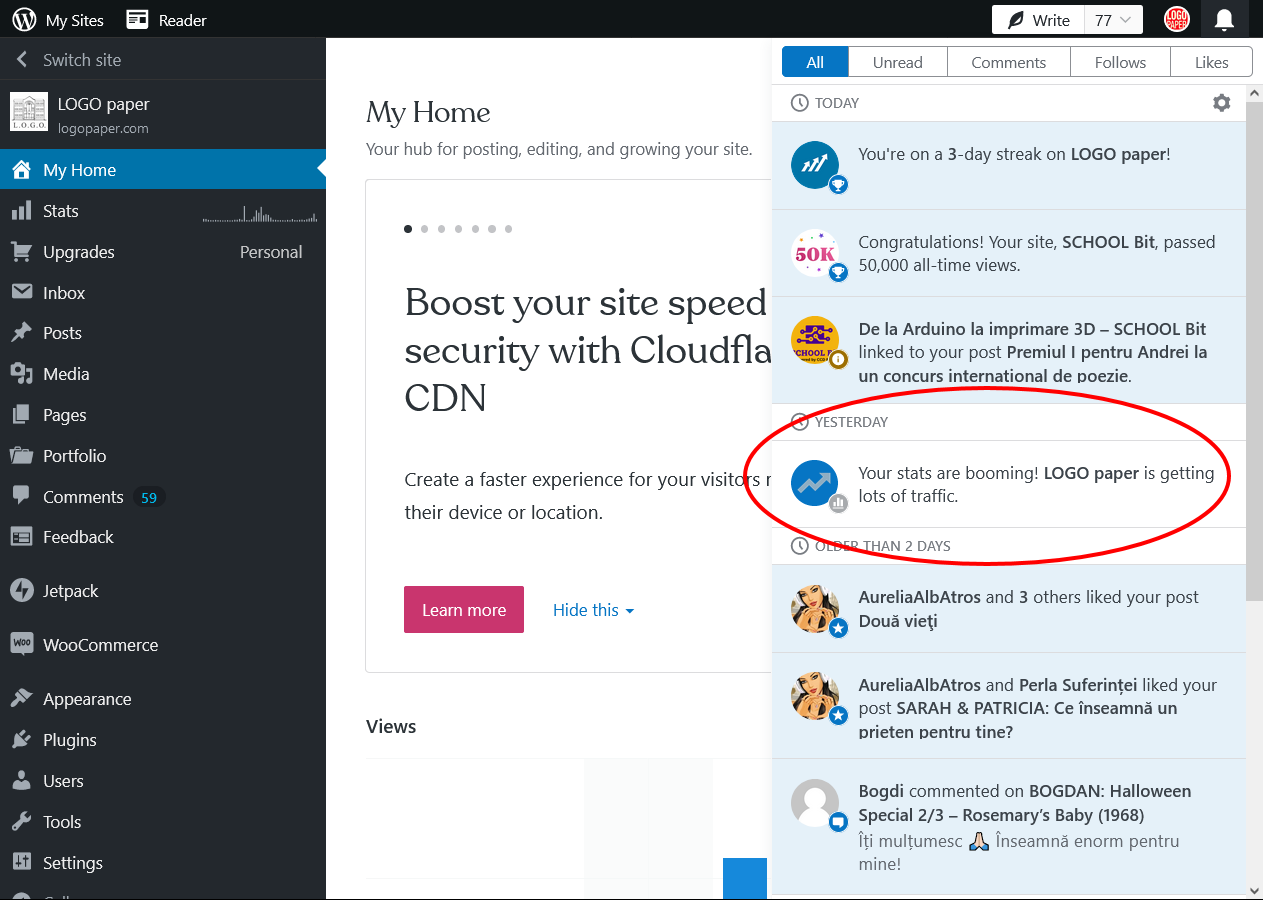Click the LOGO paper profile avatar
Screen dimensions: 1263x900
tap(1177, 19)
